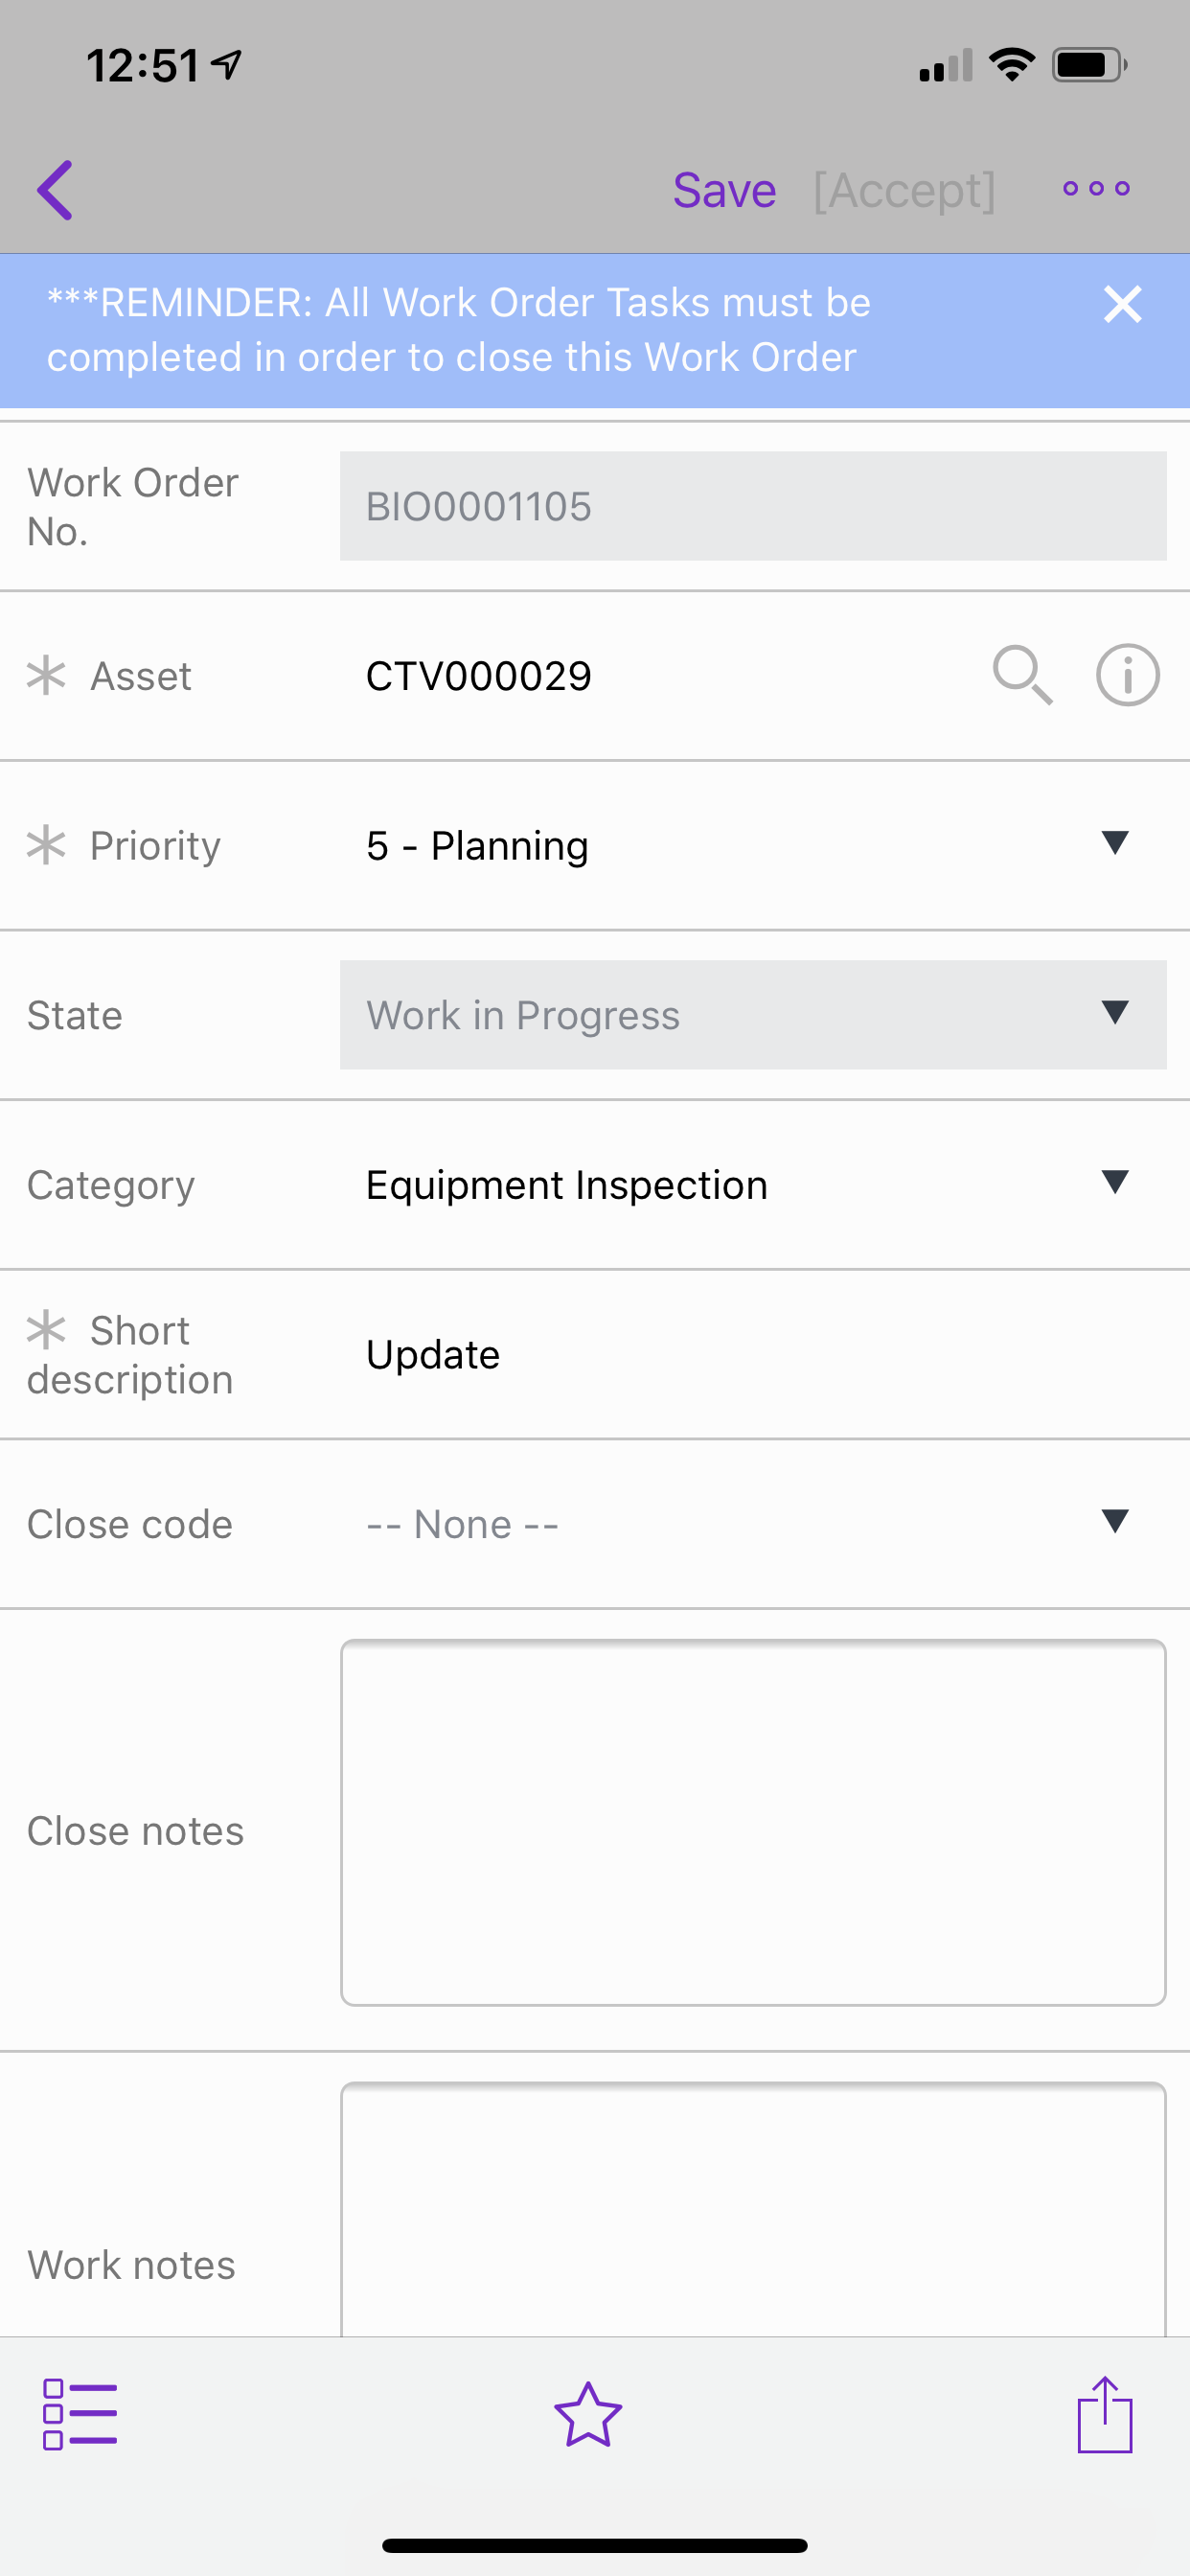The width and height of the screenshot is (1190, 2576).
Task: Tap the Asset lookup magnifier icon
Action: click(1022, 675)
